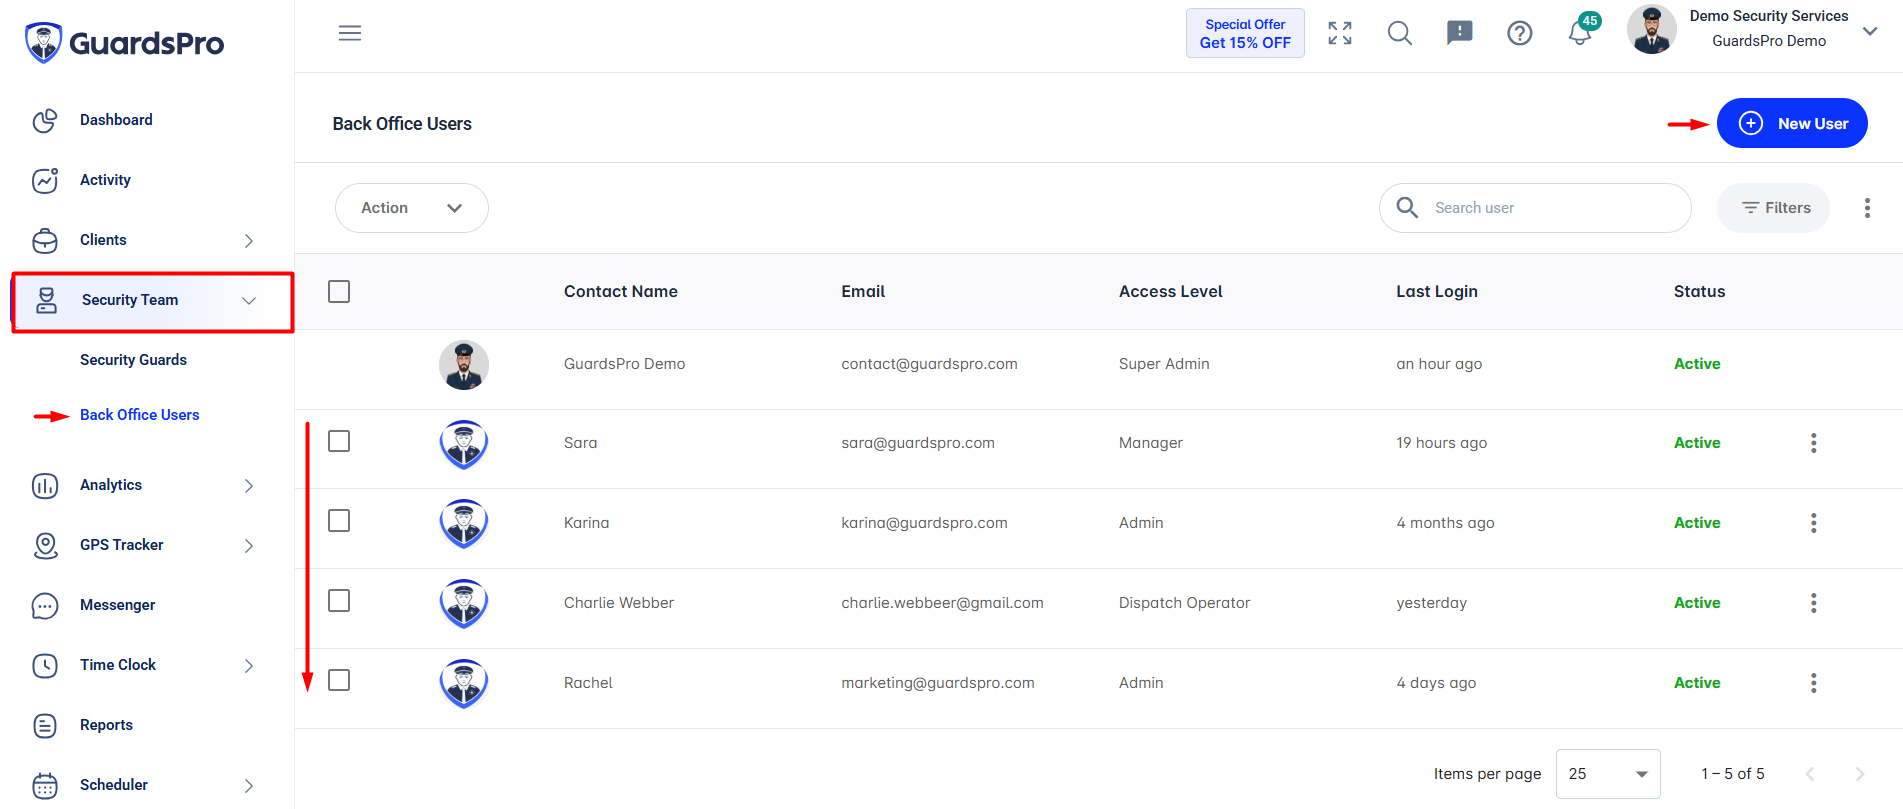Screen dimensions: 1903x809
Task: Go to Dashboard menu label
Action: click(116, 120)
